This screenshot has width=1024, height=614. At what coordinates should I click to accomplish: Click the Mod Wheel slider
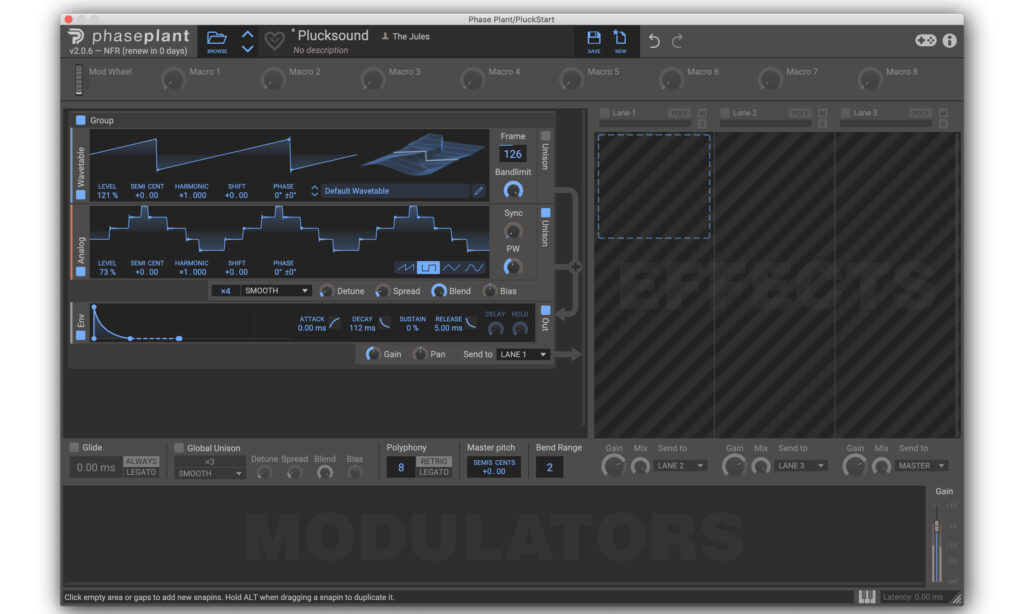[x=79, y=80]
